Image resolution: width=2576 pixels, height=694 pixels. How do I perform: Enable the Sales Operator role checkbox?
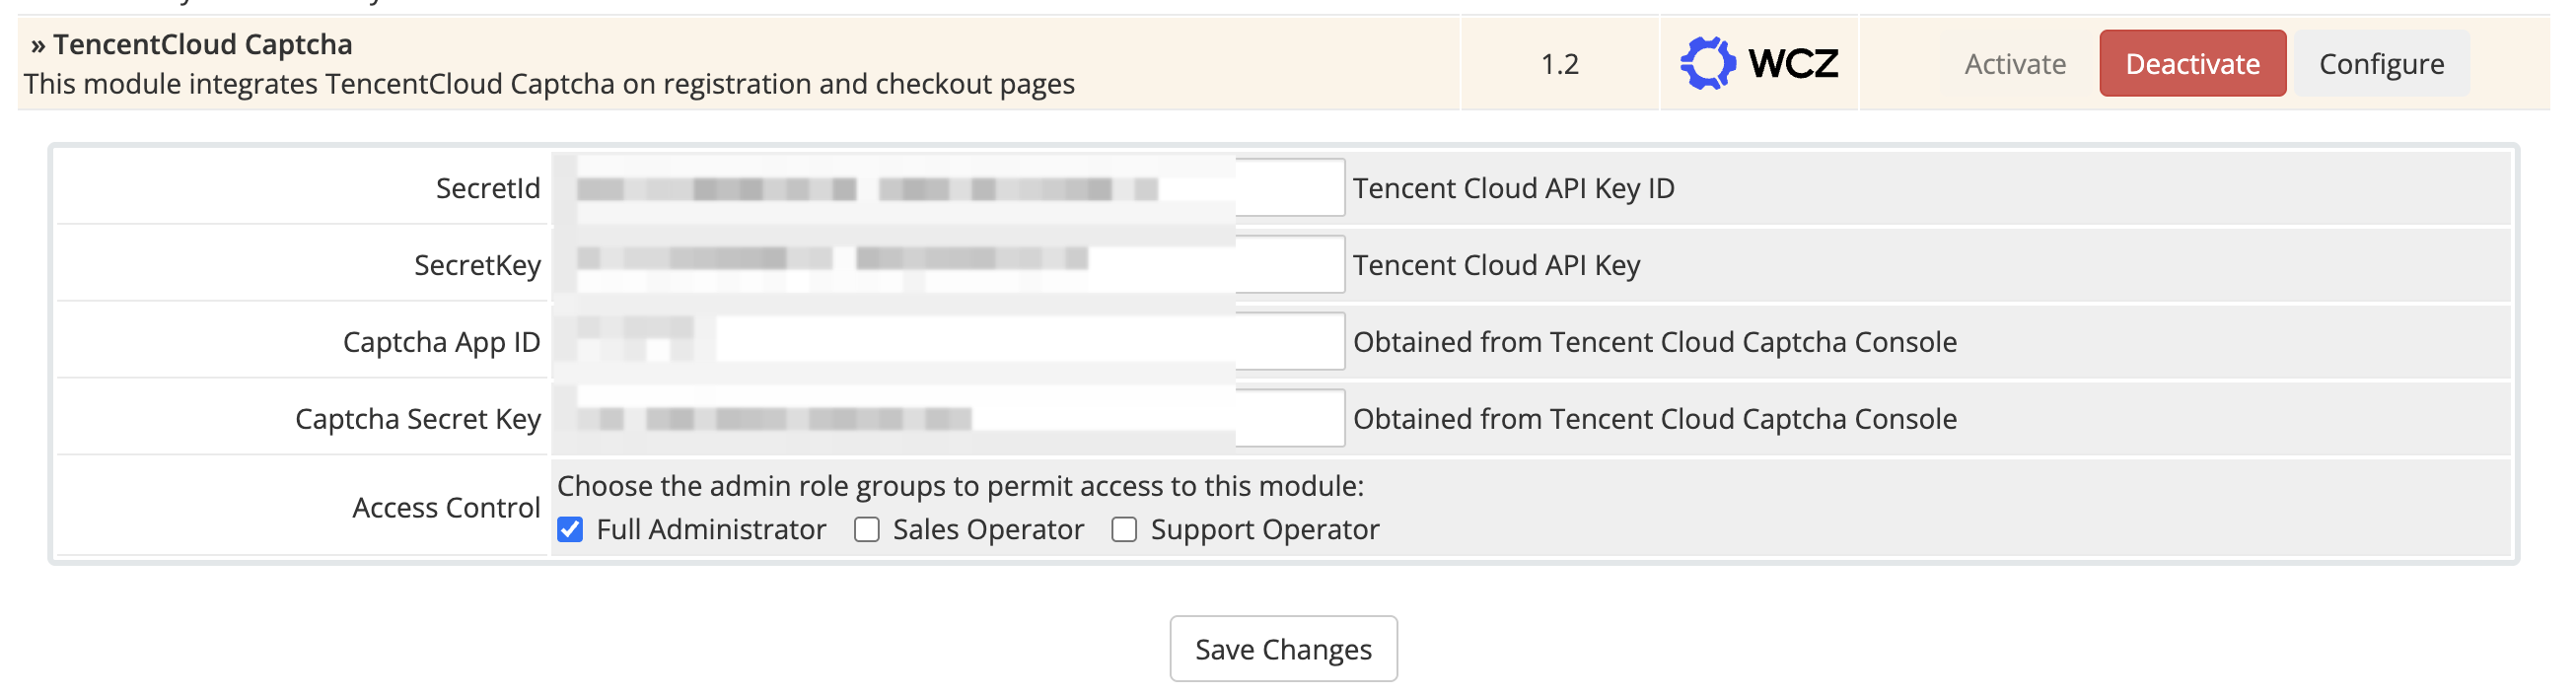click(867, 530)
